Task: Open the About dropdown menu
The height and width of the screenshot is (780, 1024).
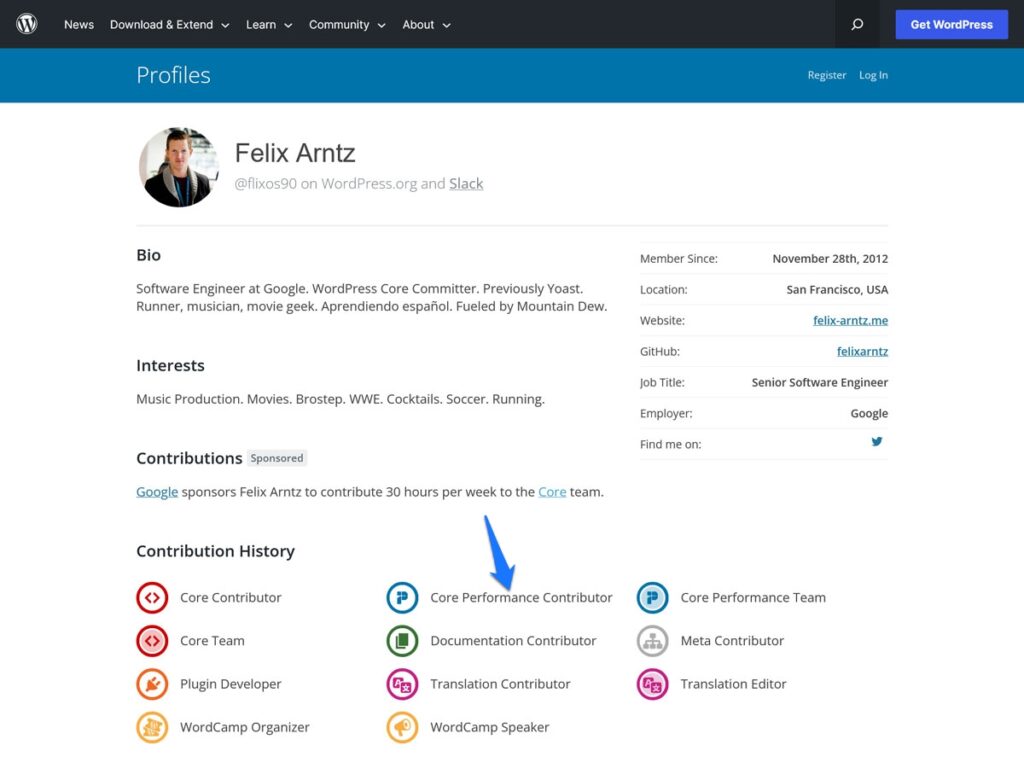Action: 419,24
